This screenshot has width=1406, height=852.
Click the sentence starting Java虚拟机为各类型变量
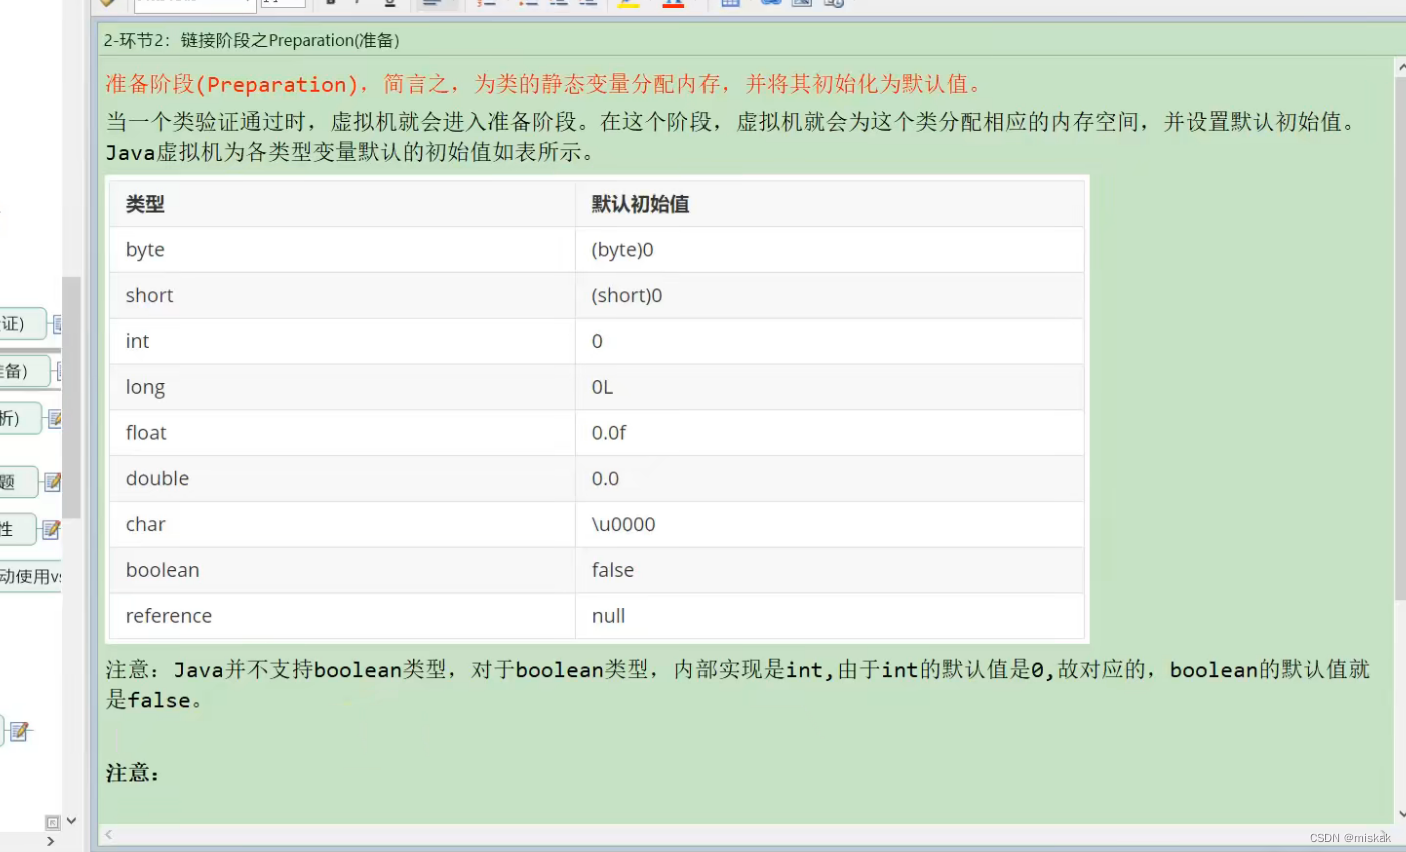pos(352,153)
